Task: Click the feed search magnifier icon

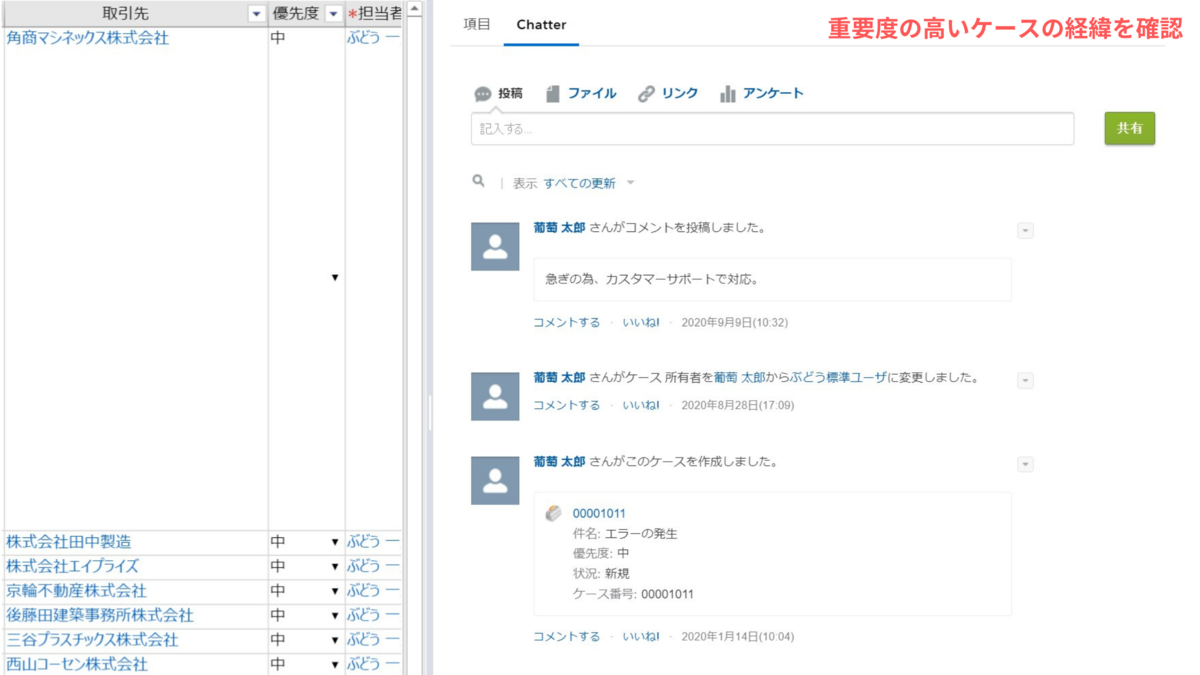Action: pyautogui.click(x=480, y=182)
